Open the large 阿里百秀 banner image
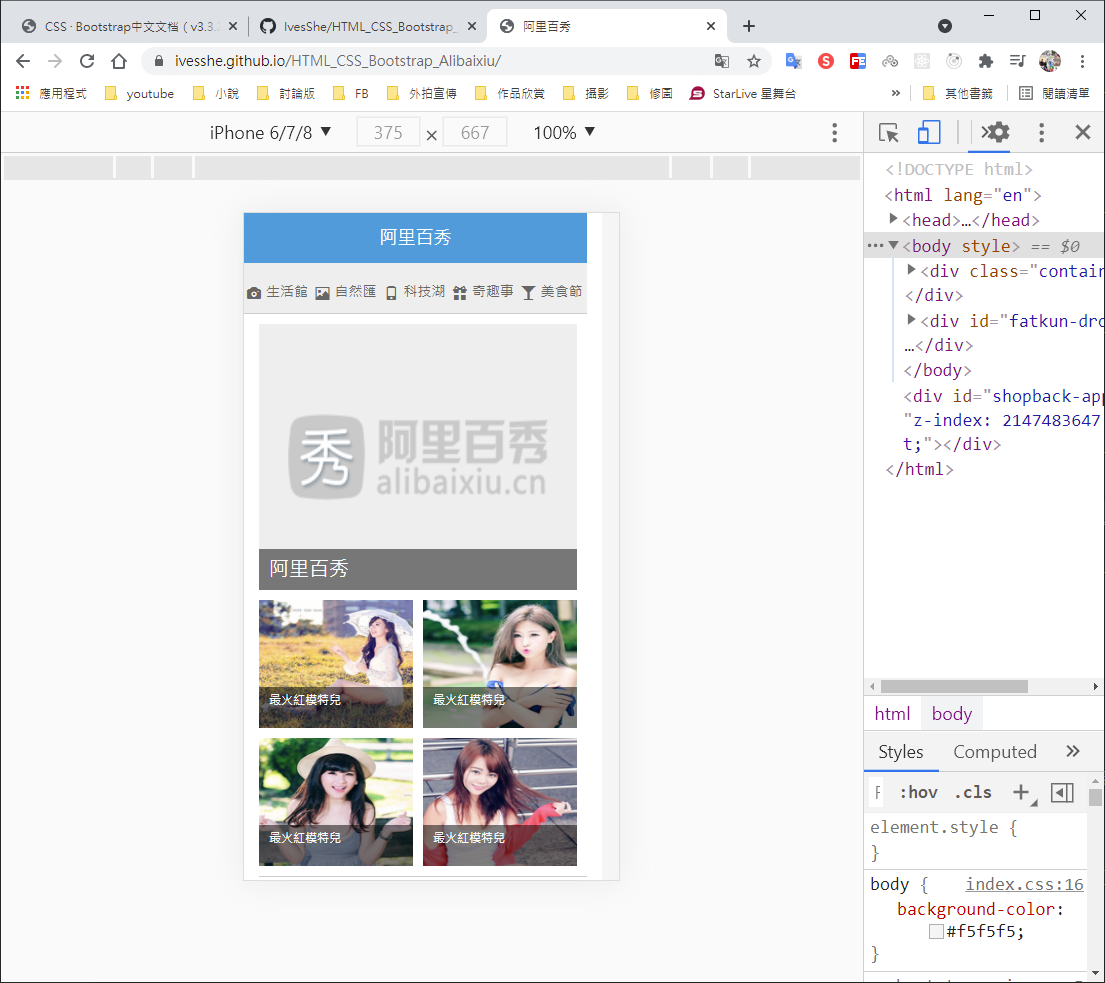 point(417,457)
